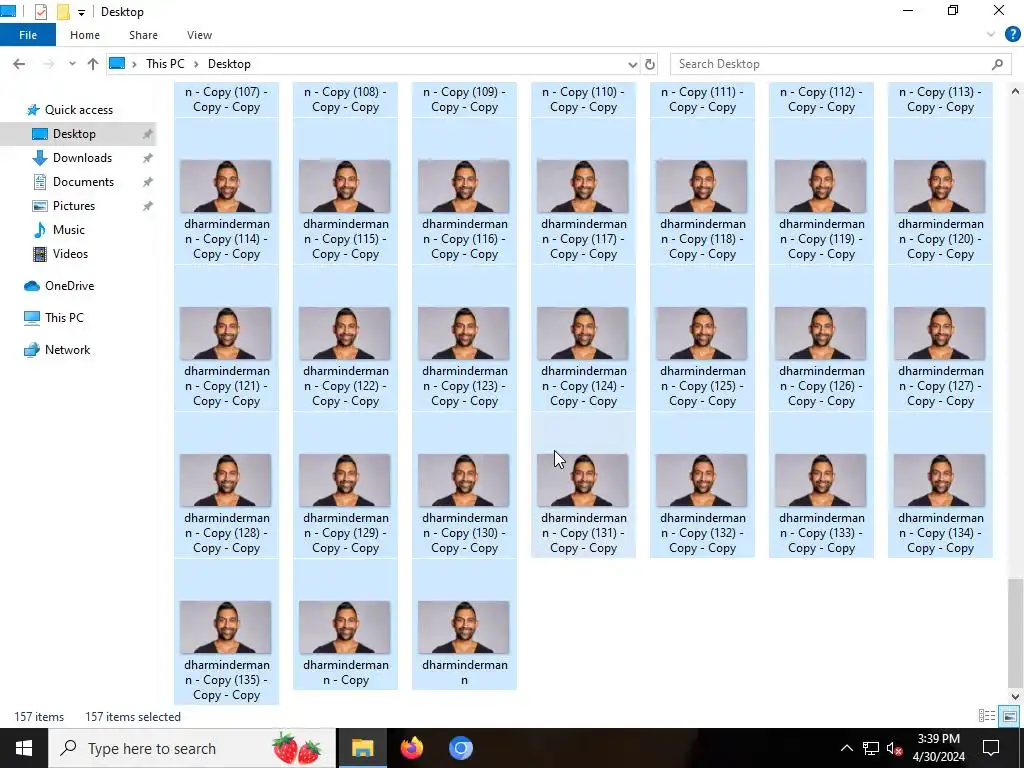Open the Home ribbon tab
The image size is (1024, 768).
click(x=85, y=35)
